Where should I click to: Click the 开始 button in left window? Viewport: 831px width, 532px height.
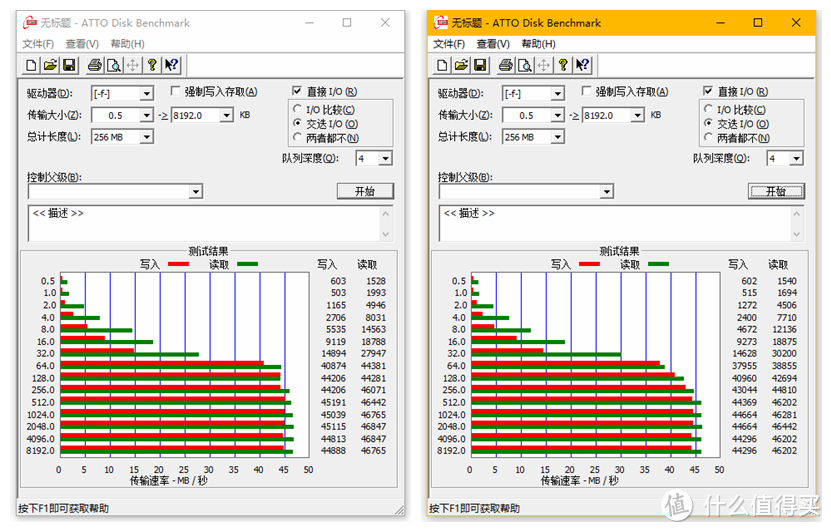pyautogui.click(x=365, y=191)
